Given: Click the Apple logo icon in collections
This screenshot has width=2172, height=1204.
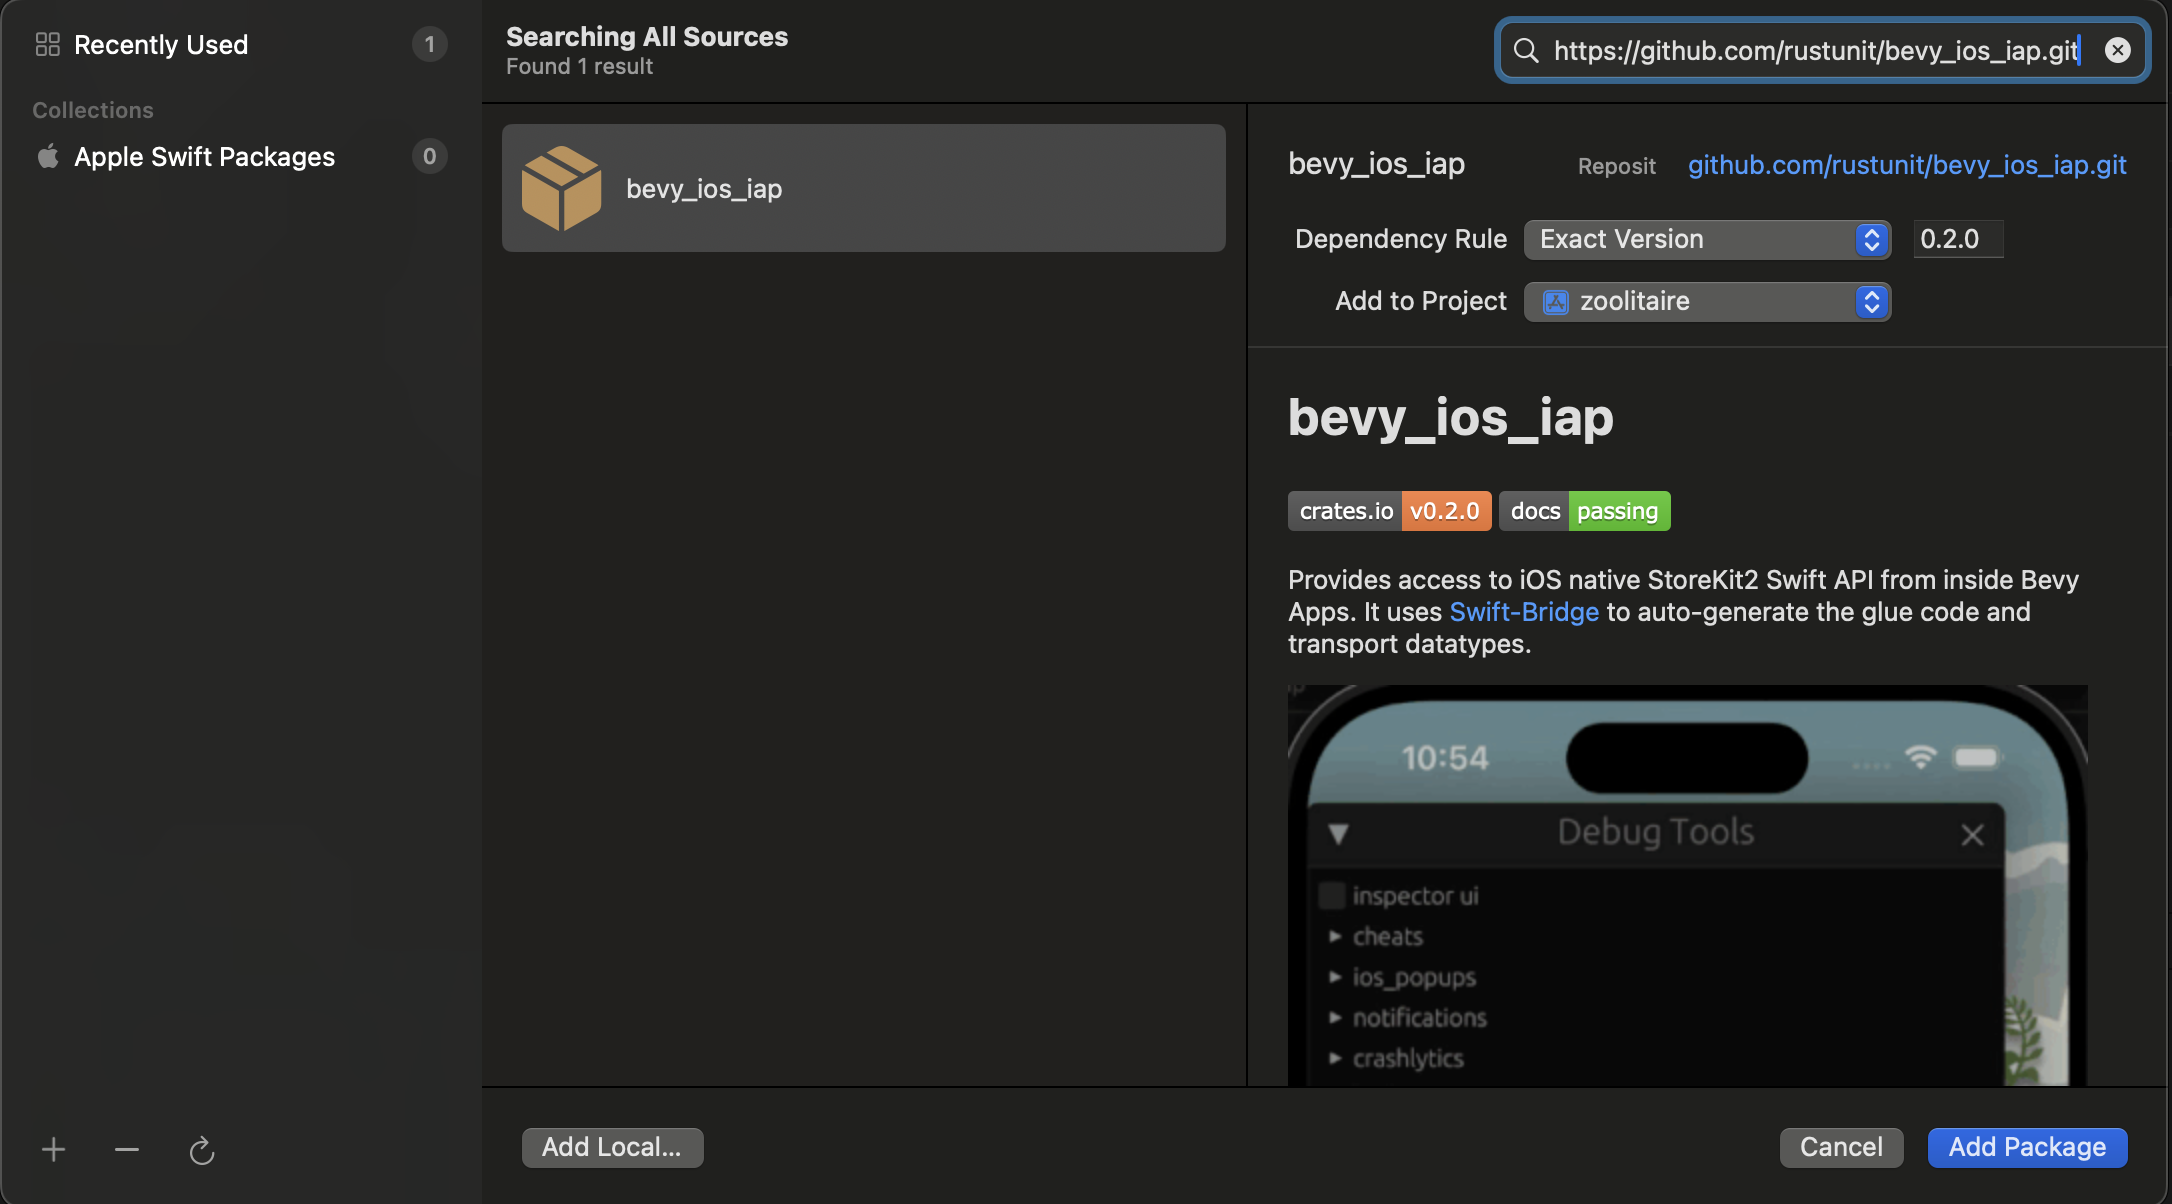Looking at the screenshot, I should click(47, 156).
